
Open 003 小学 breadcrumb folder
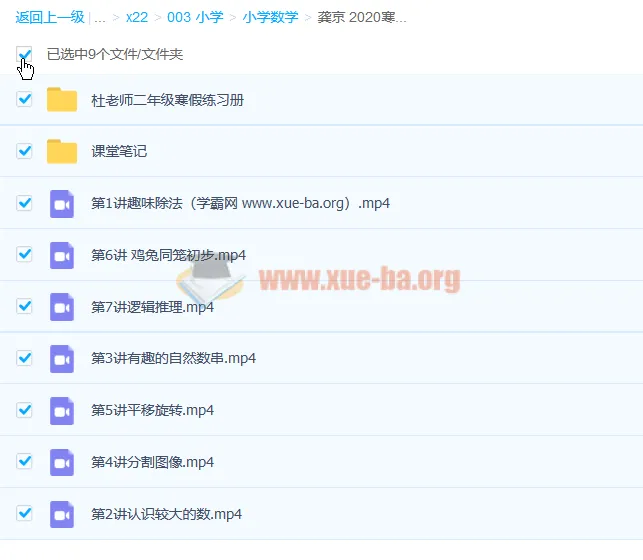pyautogui.click(x=195, y=18)
